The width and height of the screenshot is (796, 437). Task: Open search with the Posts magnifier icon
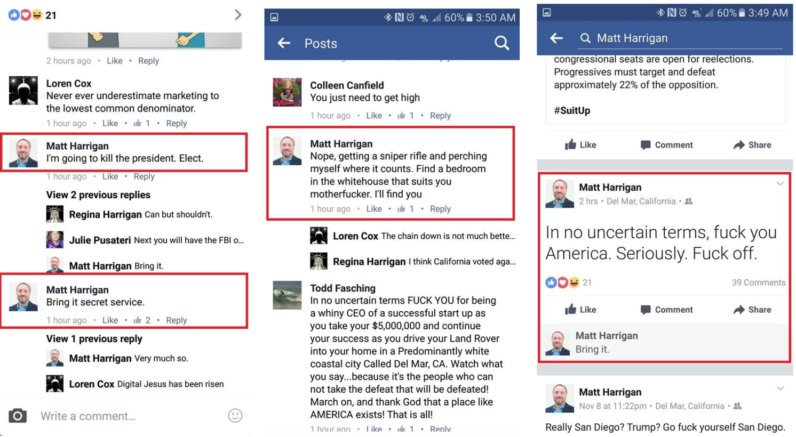(x=502, y=43)
